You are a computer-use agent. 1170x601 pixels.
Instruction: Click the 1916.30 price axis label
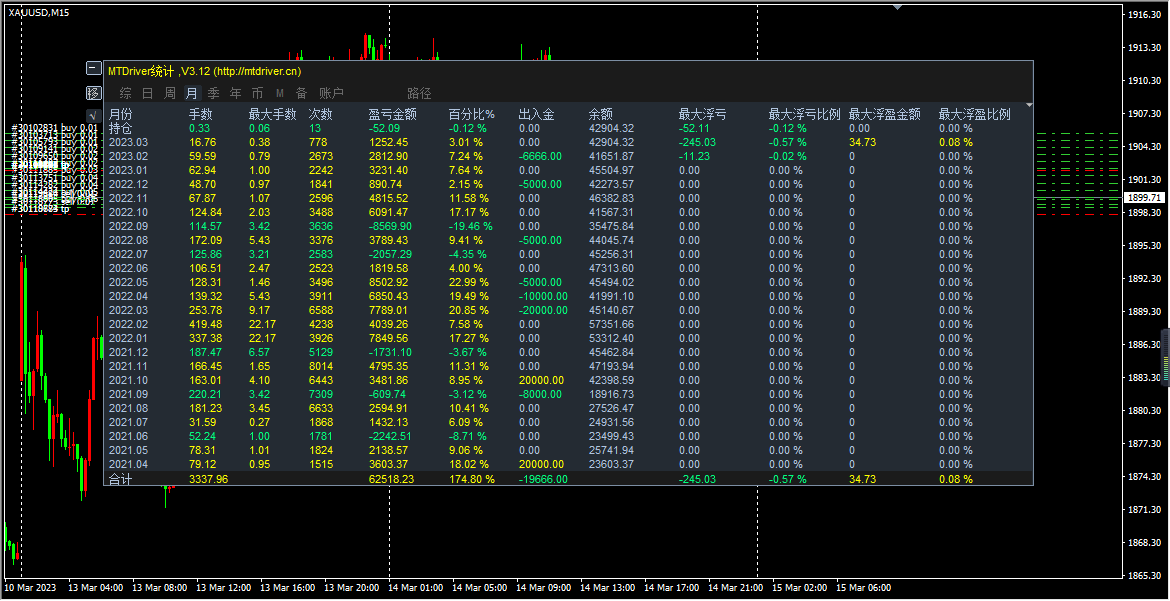(1144, 15)
